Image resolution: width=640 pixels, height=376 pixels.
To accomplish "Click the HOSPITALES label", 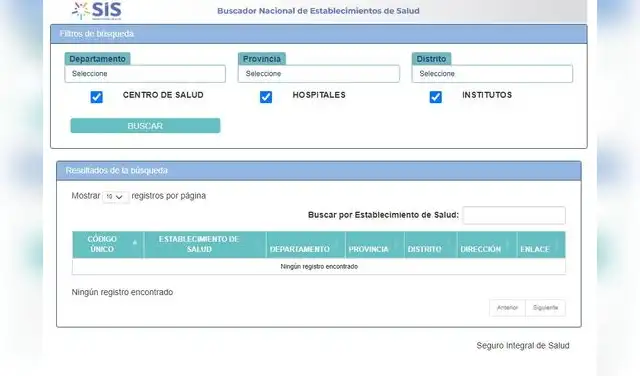I will click(x=319, y=95).
